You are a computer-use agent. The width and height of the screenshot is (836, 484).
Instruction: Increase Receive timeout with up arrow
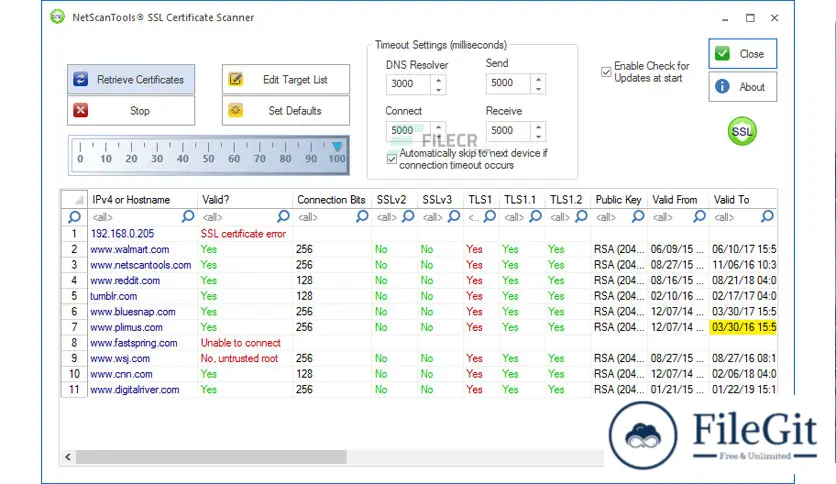coord(538,127)
